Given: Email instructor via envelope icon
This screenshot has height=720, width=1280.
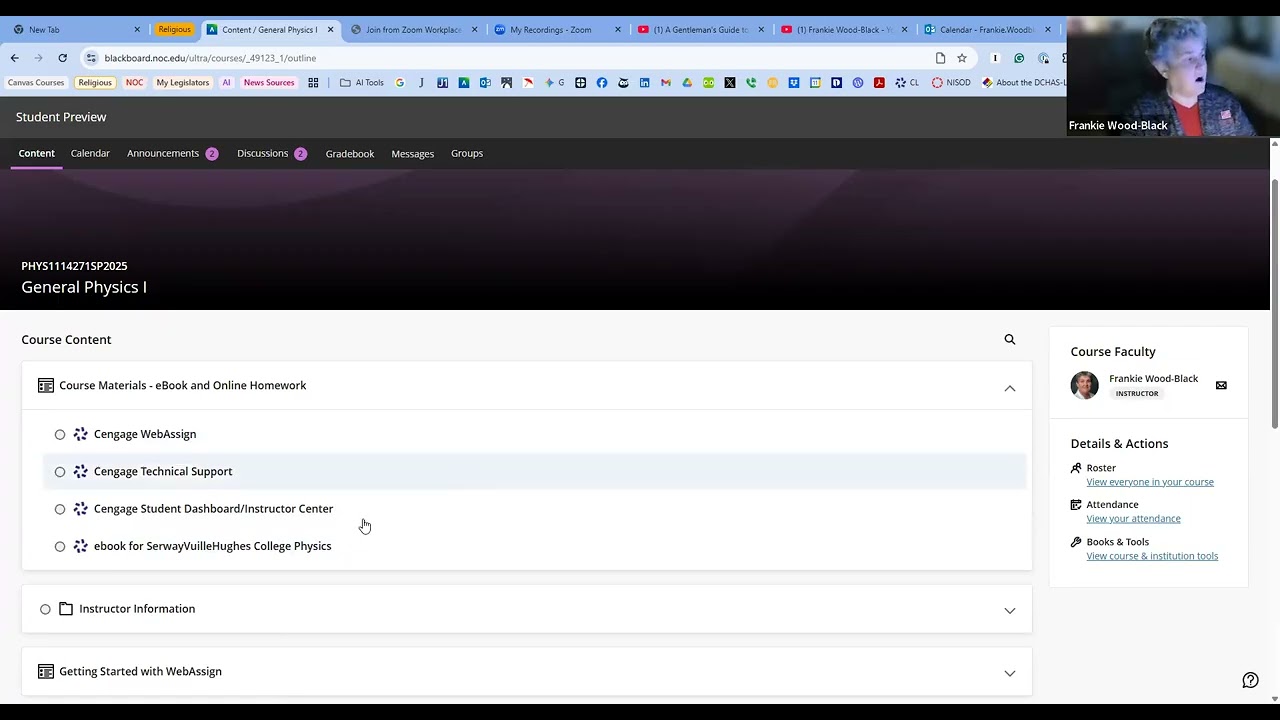Looking at the screenshot, I should [1221, 385].
